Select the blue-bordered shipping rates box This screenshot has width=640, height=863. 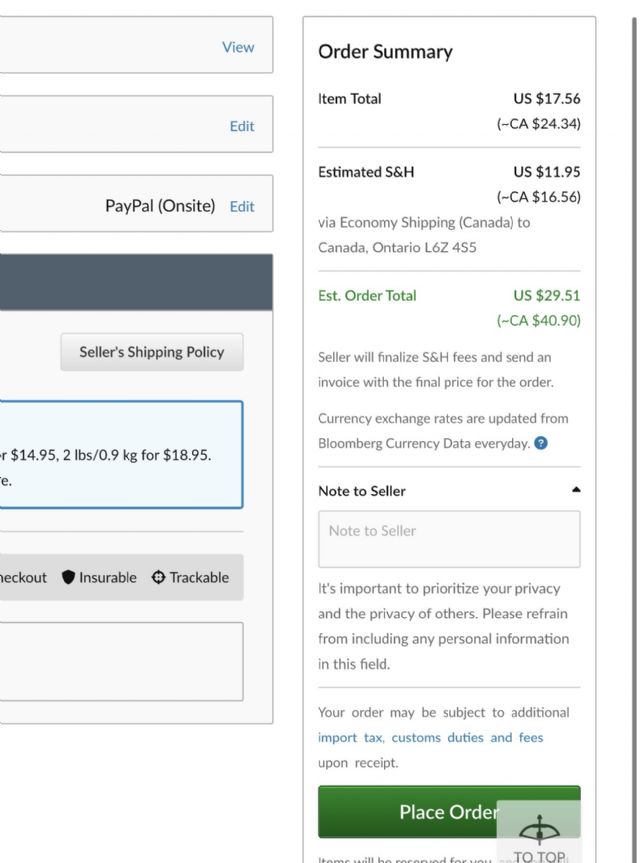click(x=120, y=455)
